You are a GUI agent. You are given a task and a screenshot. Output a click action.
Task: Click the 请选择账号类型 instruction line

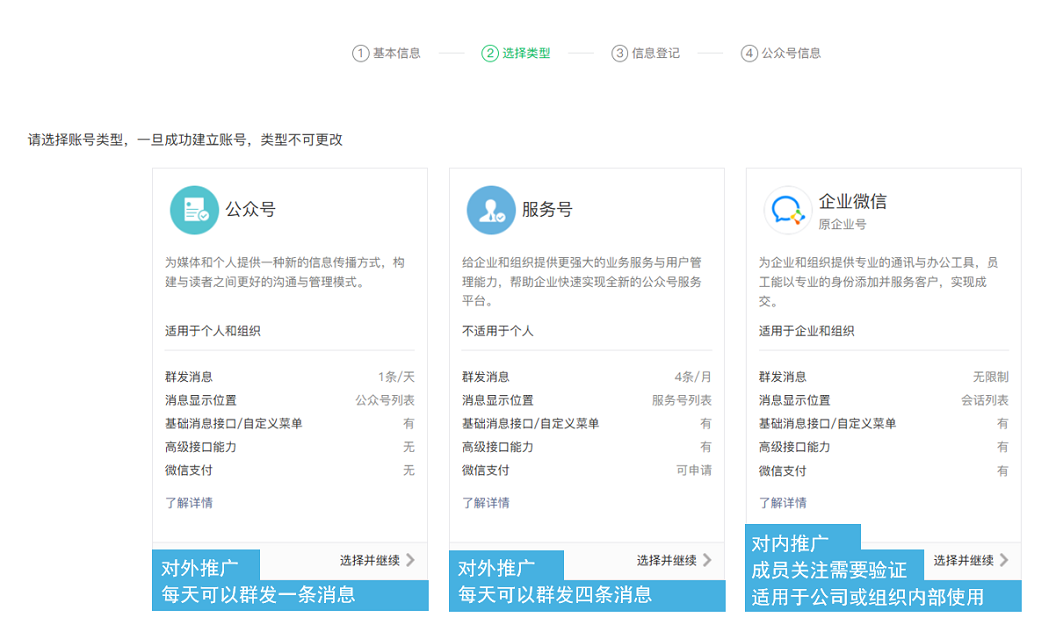(185, 139)
